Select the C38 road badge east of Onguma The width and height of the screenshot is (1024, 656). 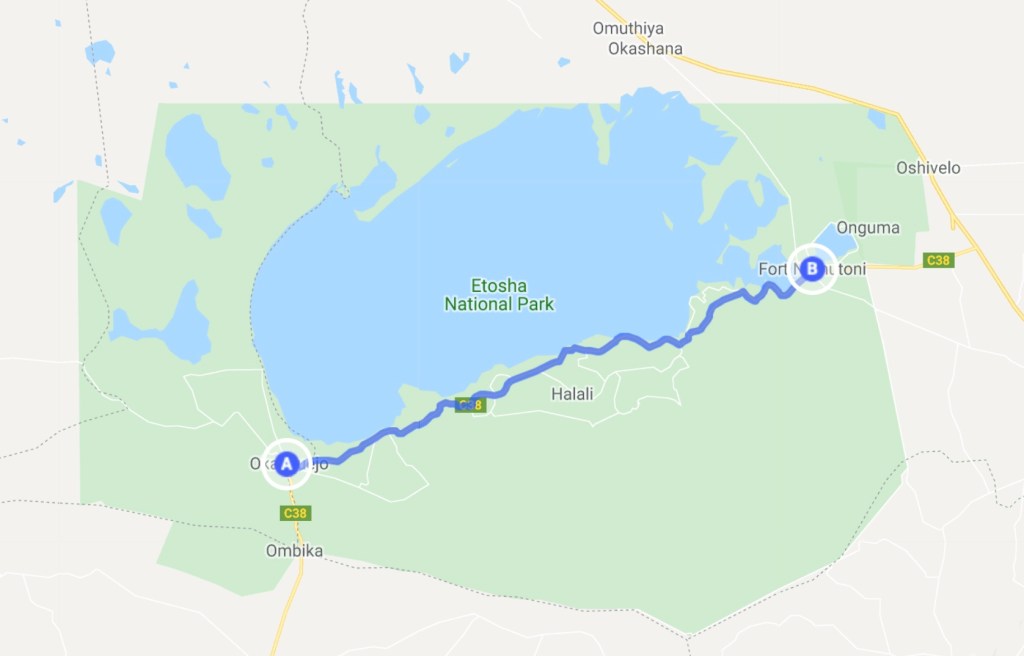click(x=938, y=260)
